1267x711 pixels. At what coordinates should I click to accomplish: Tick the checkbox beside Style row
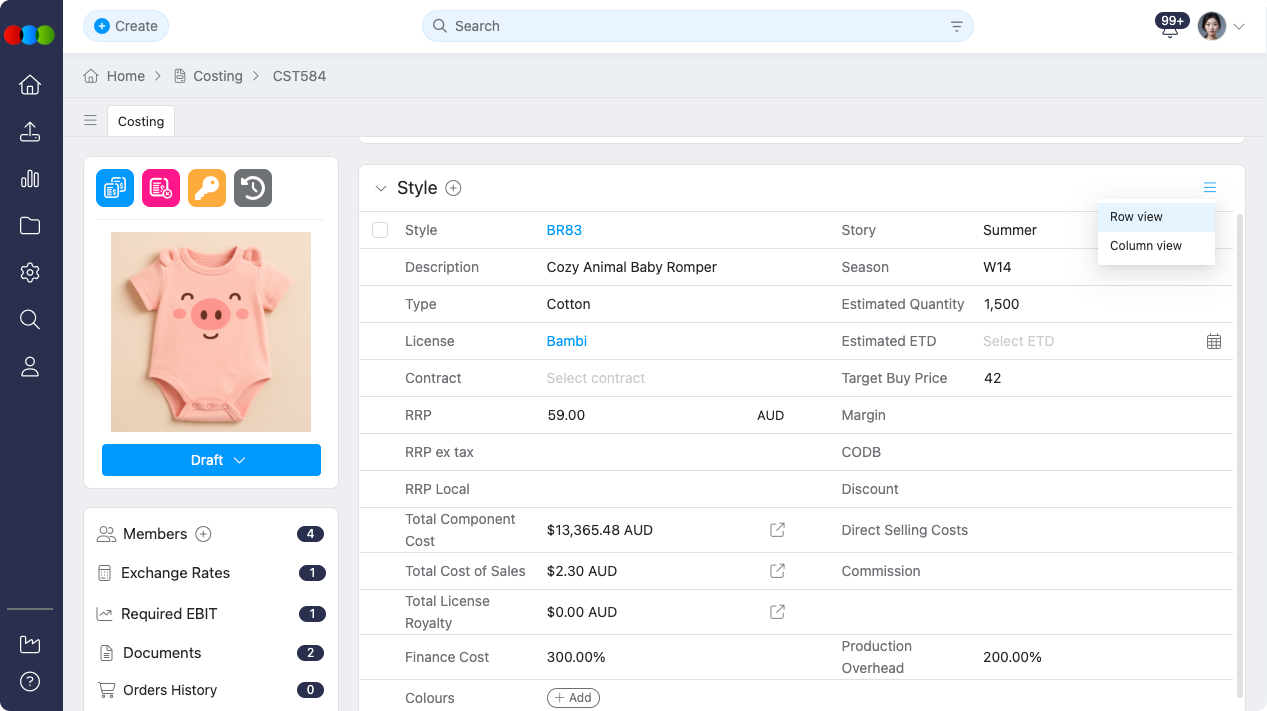(x=380, y=230)
